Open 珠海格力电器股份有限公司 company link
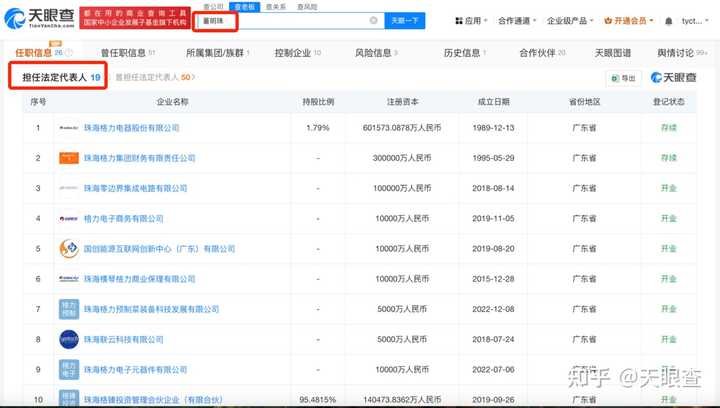Screen dimensions: 720x408 point(131,128)
